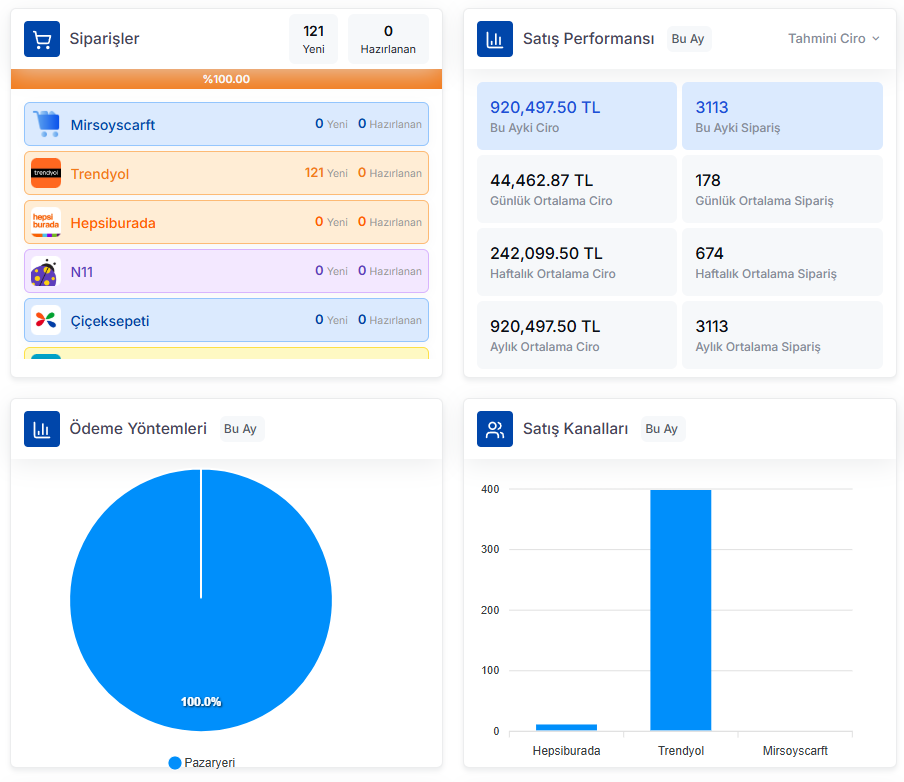Click the Bu Ay badge in Satış Performansı
The image size is (904, 782).
(687, 39)
